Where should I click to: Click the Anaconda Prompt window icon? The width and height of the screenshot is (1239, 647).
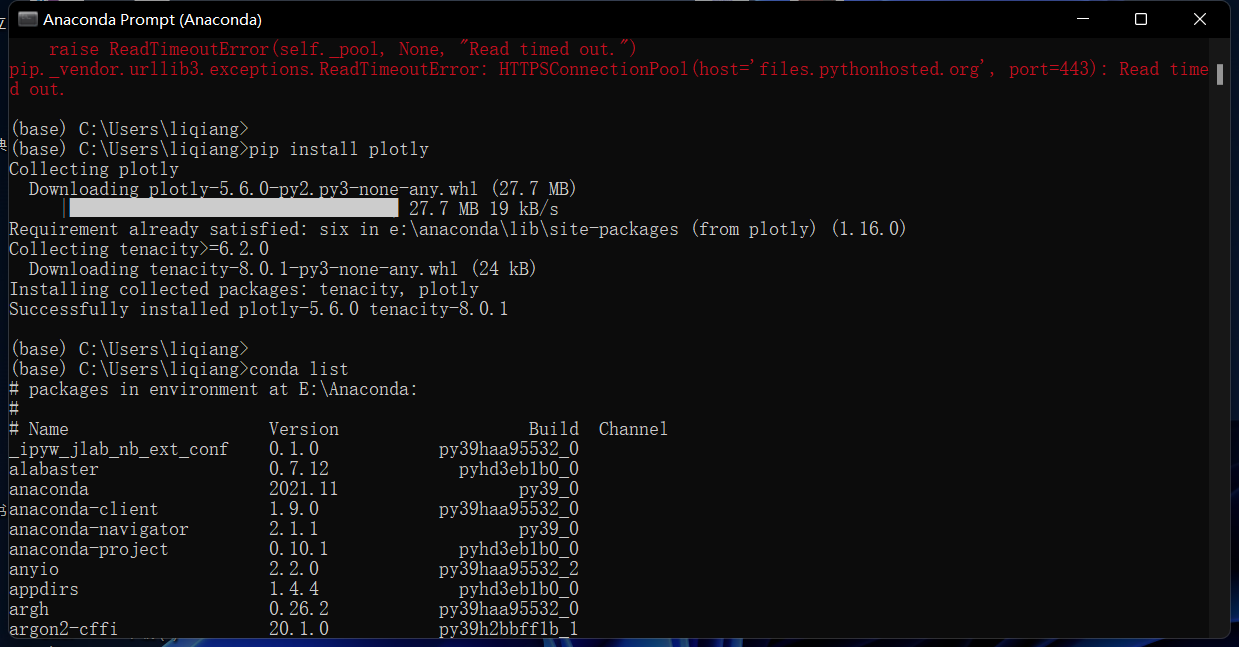[x=27, y=18]
